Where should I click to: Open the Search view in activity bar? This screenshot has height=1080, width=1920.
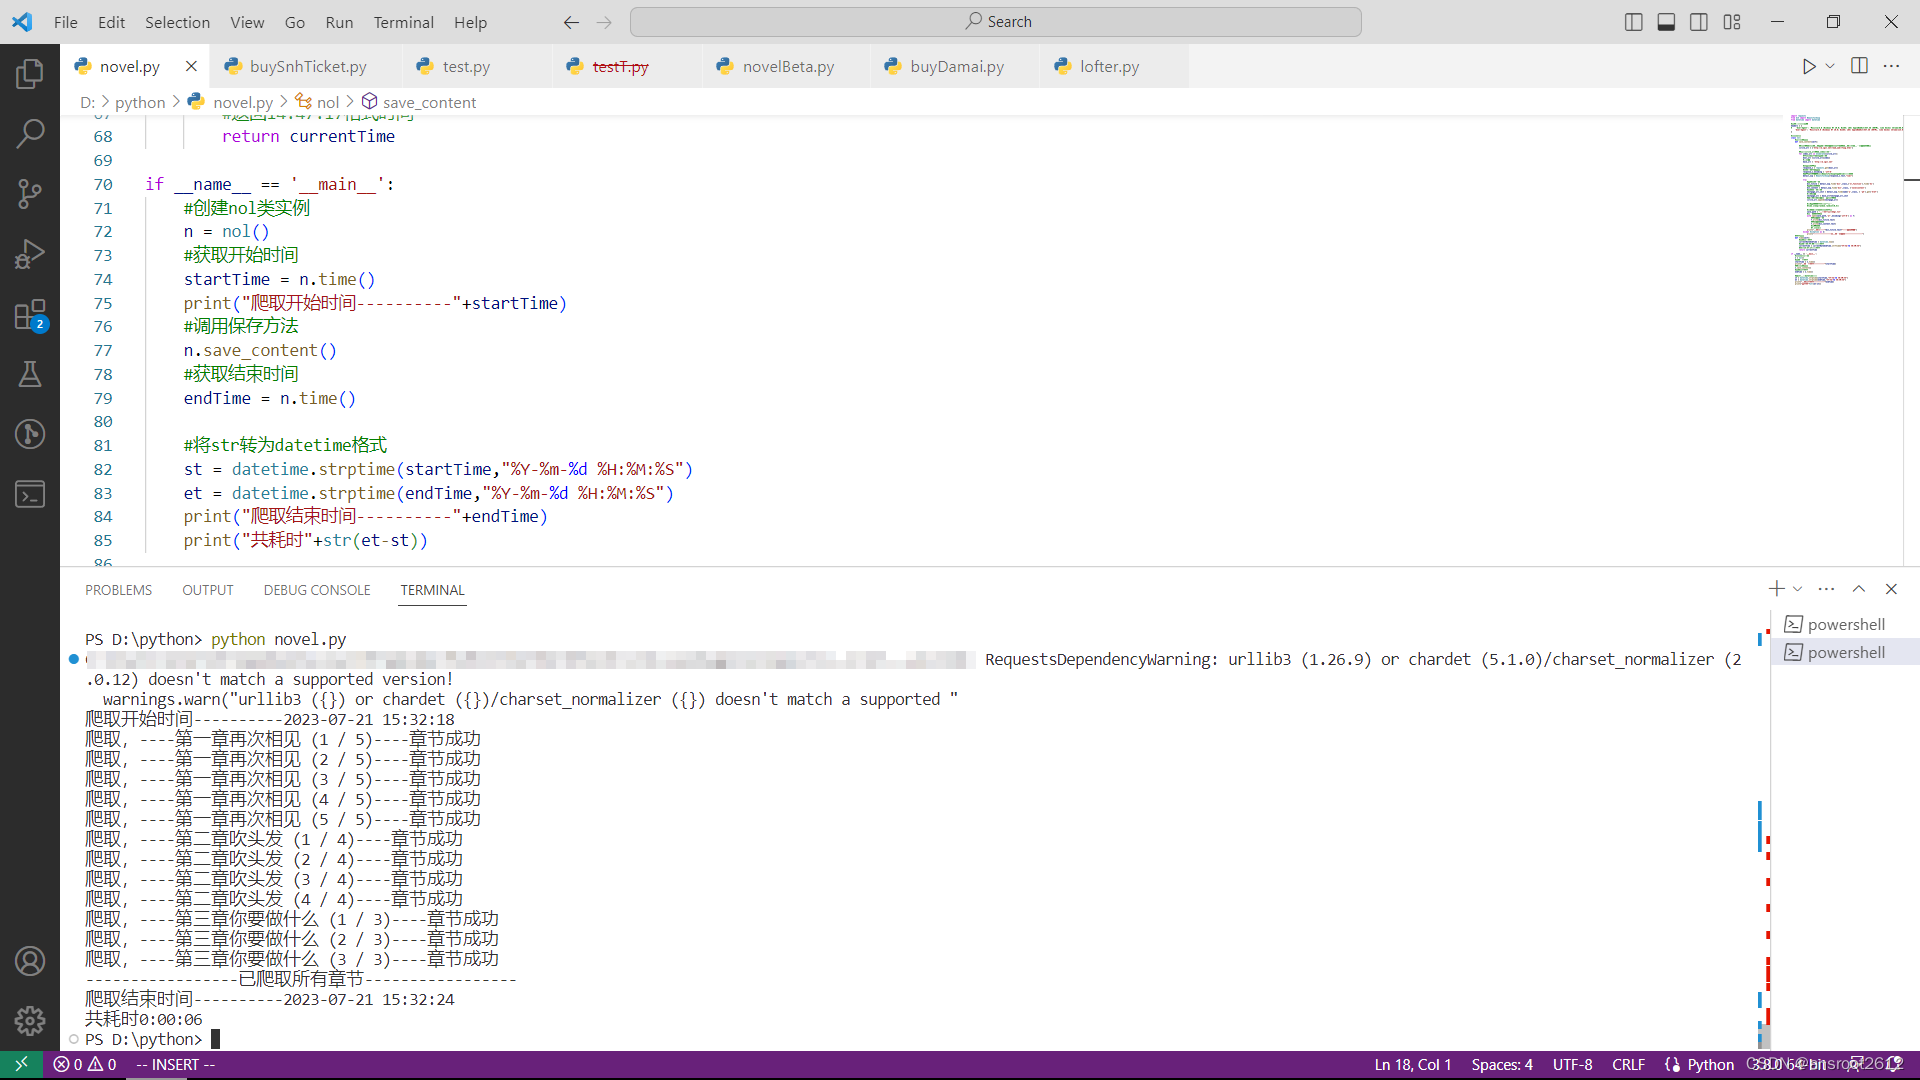pyautogui.click(x=30, y=133)
